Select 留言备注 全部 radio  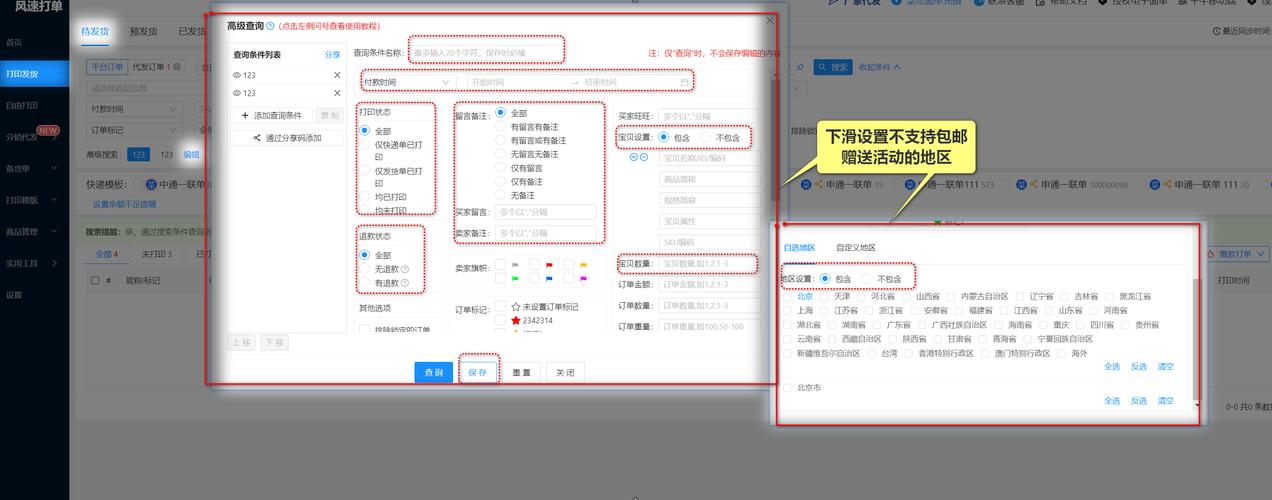500,113
